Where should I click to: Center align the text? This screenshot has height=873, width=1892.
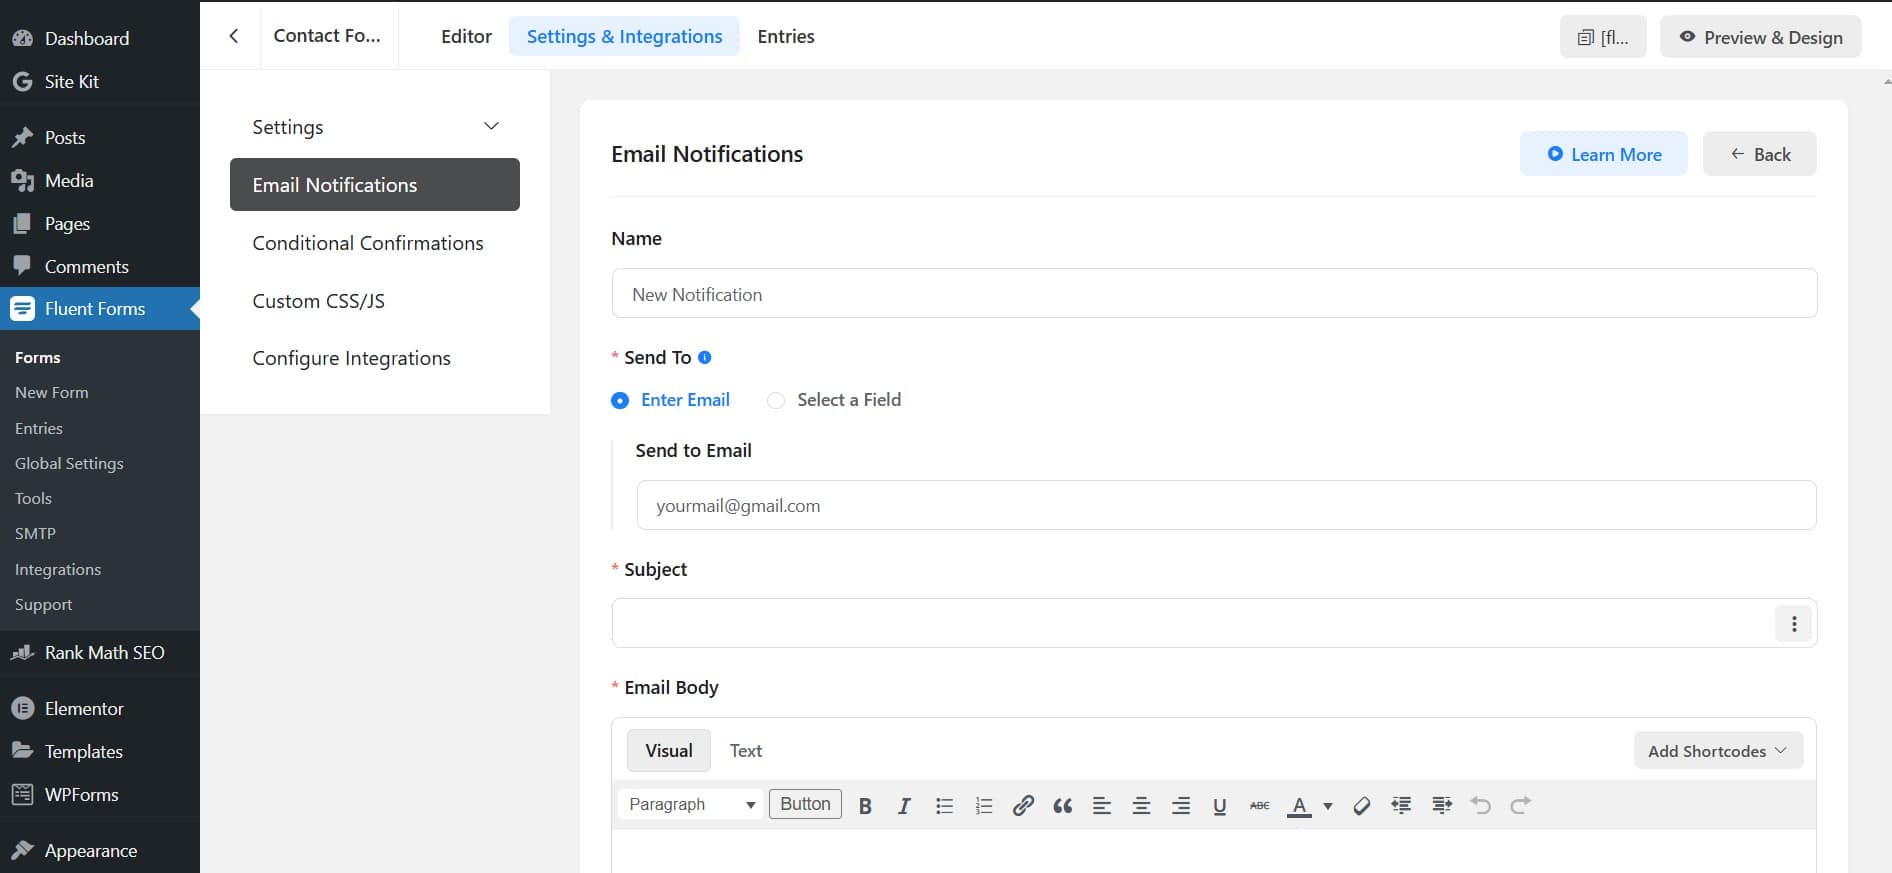(x=1141, y=805)
